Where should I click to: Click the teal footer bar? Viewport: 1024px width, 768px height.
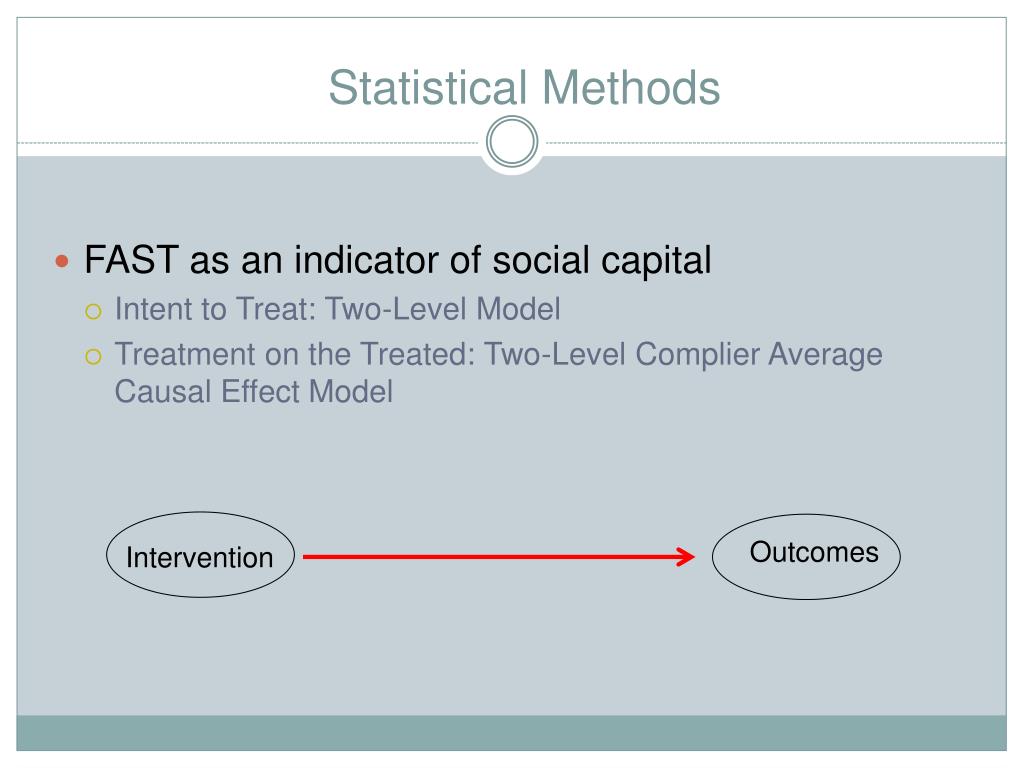(x=512, y=733)
